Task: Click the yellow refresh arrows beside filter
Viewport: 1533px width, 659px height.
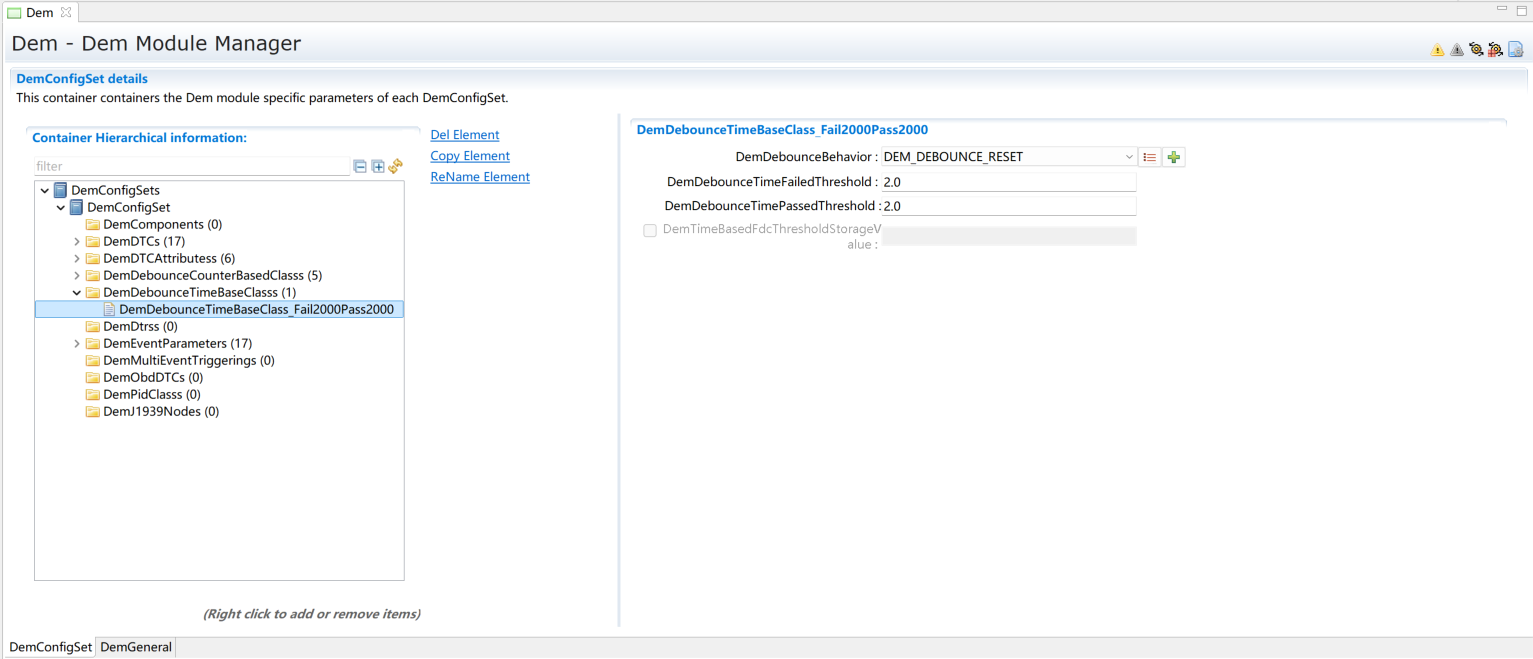Action: point(396,167)
